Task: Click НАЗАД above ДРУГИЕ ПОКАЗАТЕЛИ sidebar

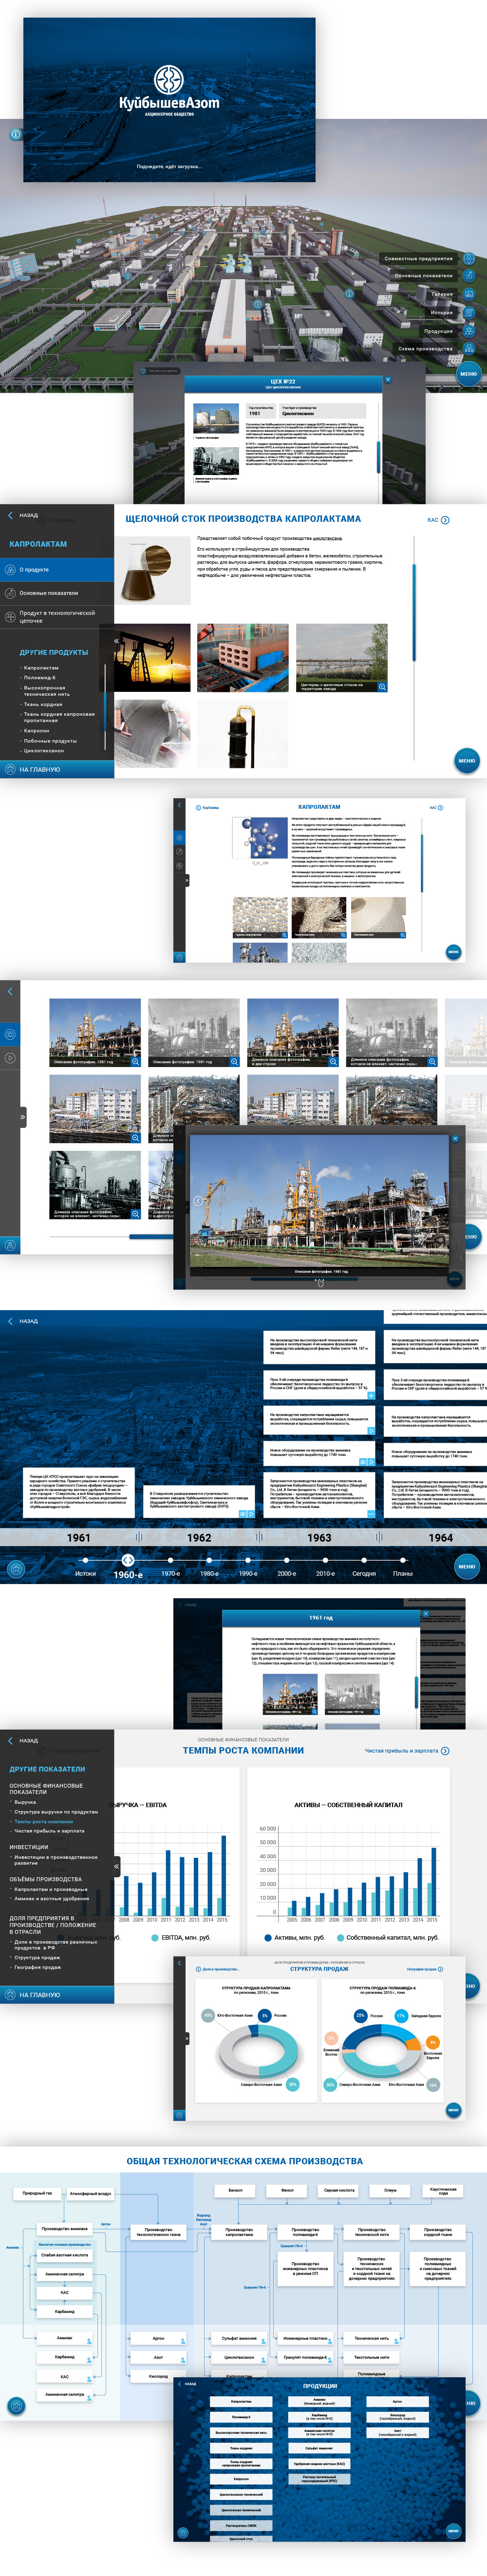Action: click(24, 1741)
